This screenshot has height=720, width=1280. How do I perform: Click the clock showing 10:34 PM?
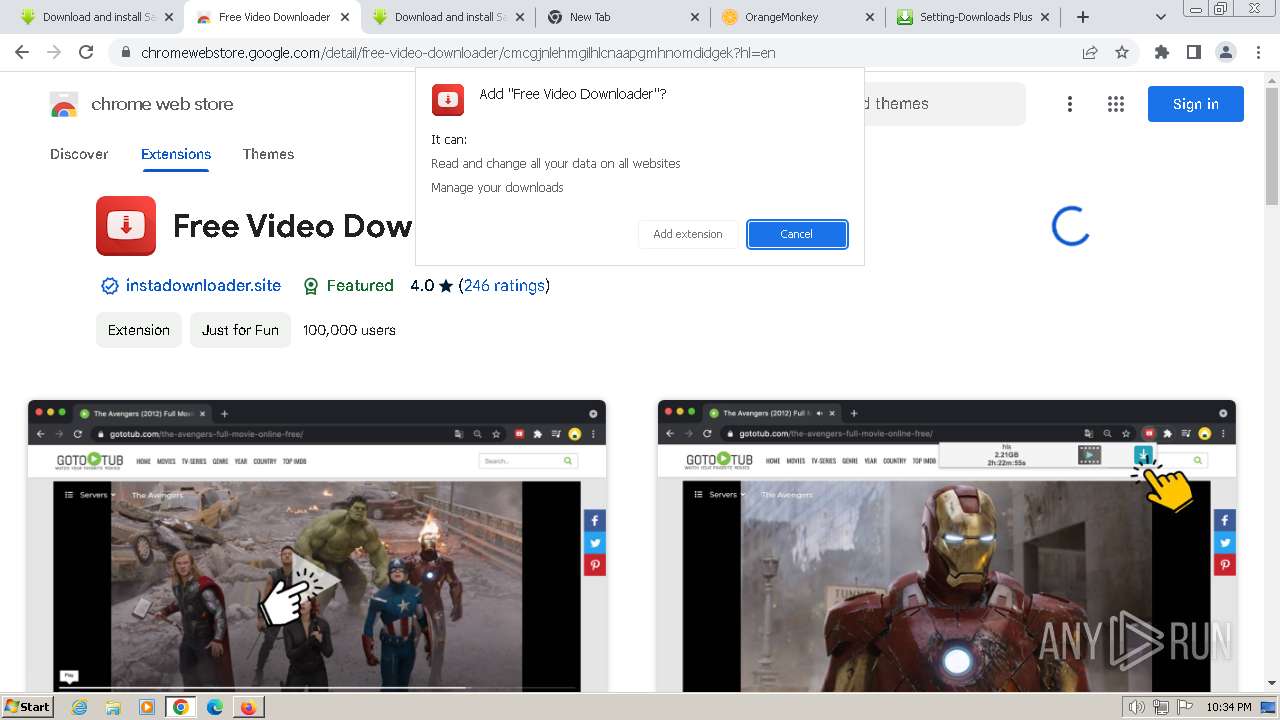point(1229,707)
